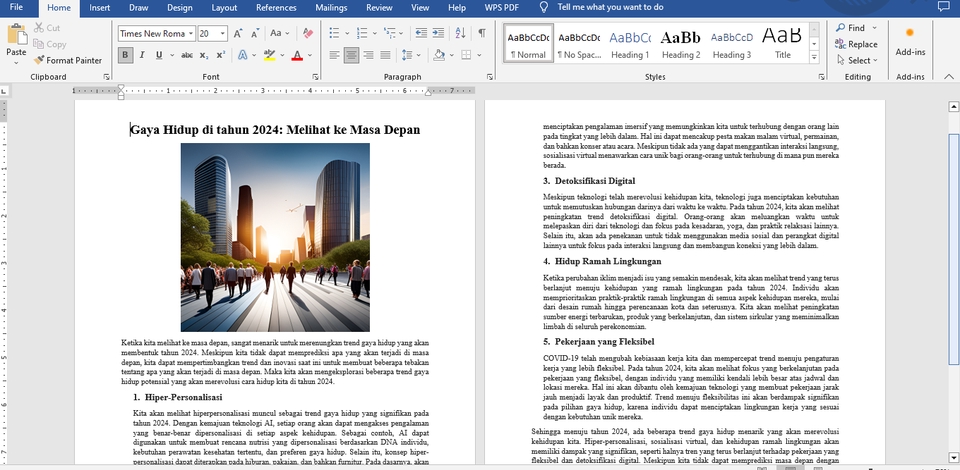The image size is (960, 470).
Task: Decrease paragraph indent
Action: click(421, 33)
